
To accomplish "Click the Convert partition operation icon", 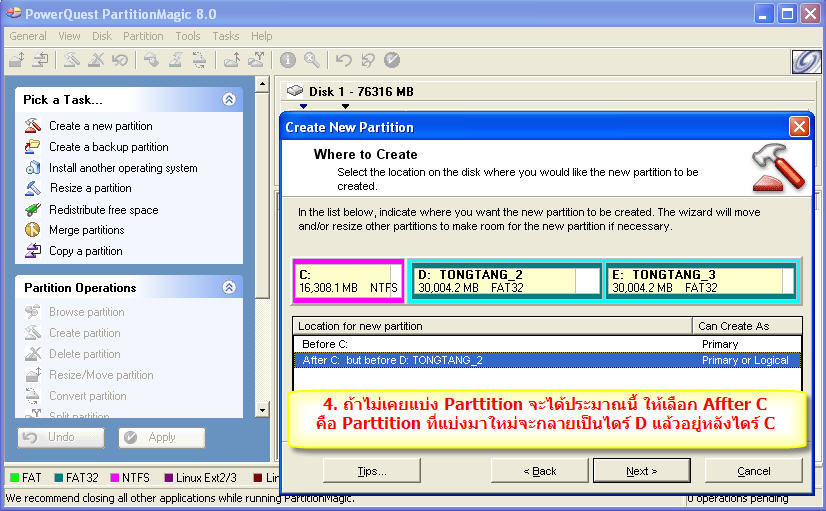I will (x=33, y=396).
